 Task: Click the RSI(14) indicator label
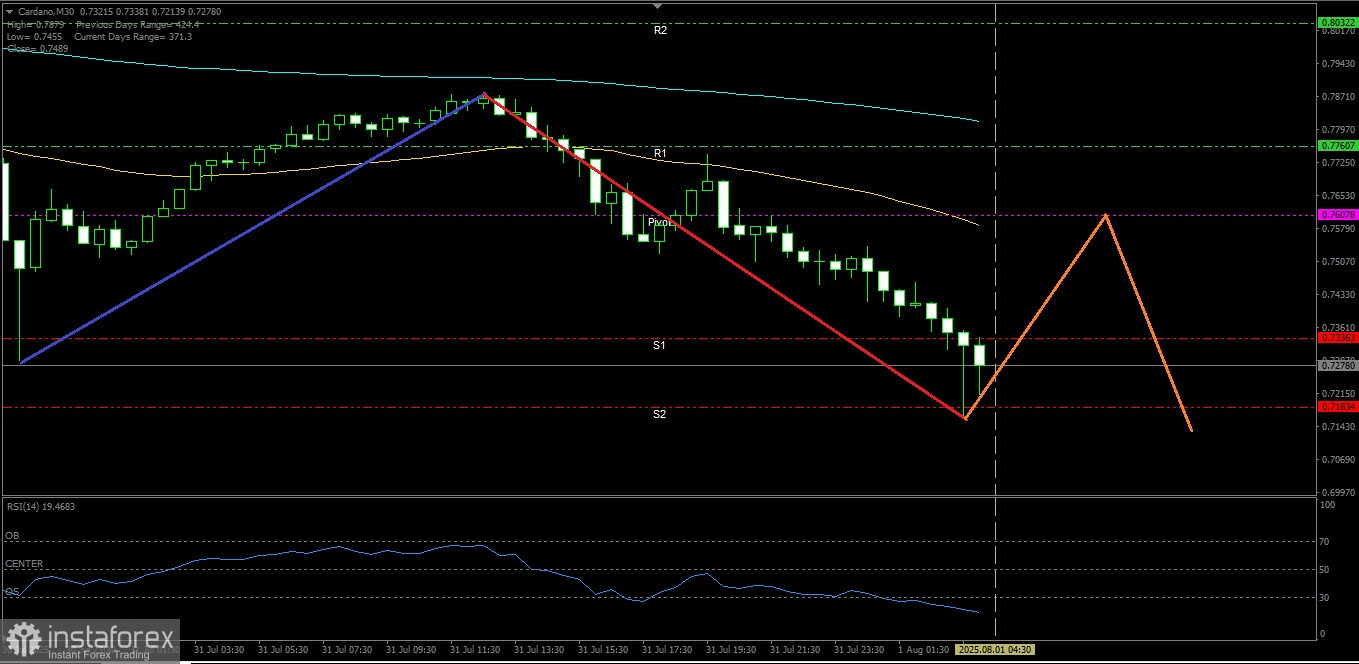pos(40,507)
